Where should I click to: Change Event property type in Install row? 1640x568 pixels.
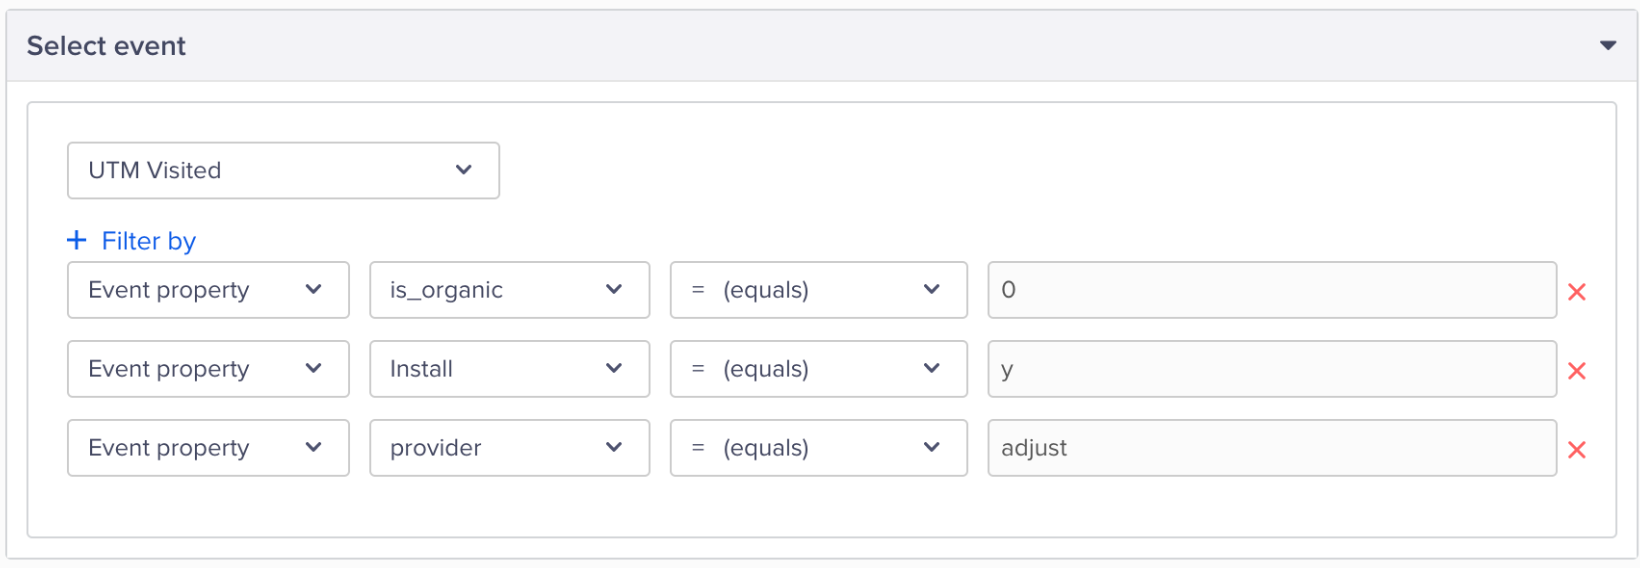208,369
